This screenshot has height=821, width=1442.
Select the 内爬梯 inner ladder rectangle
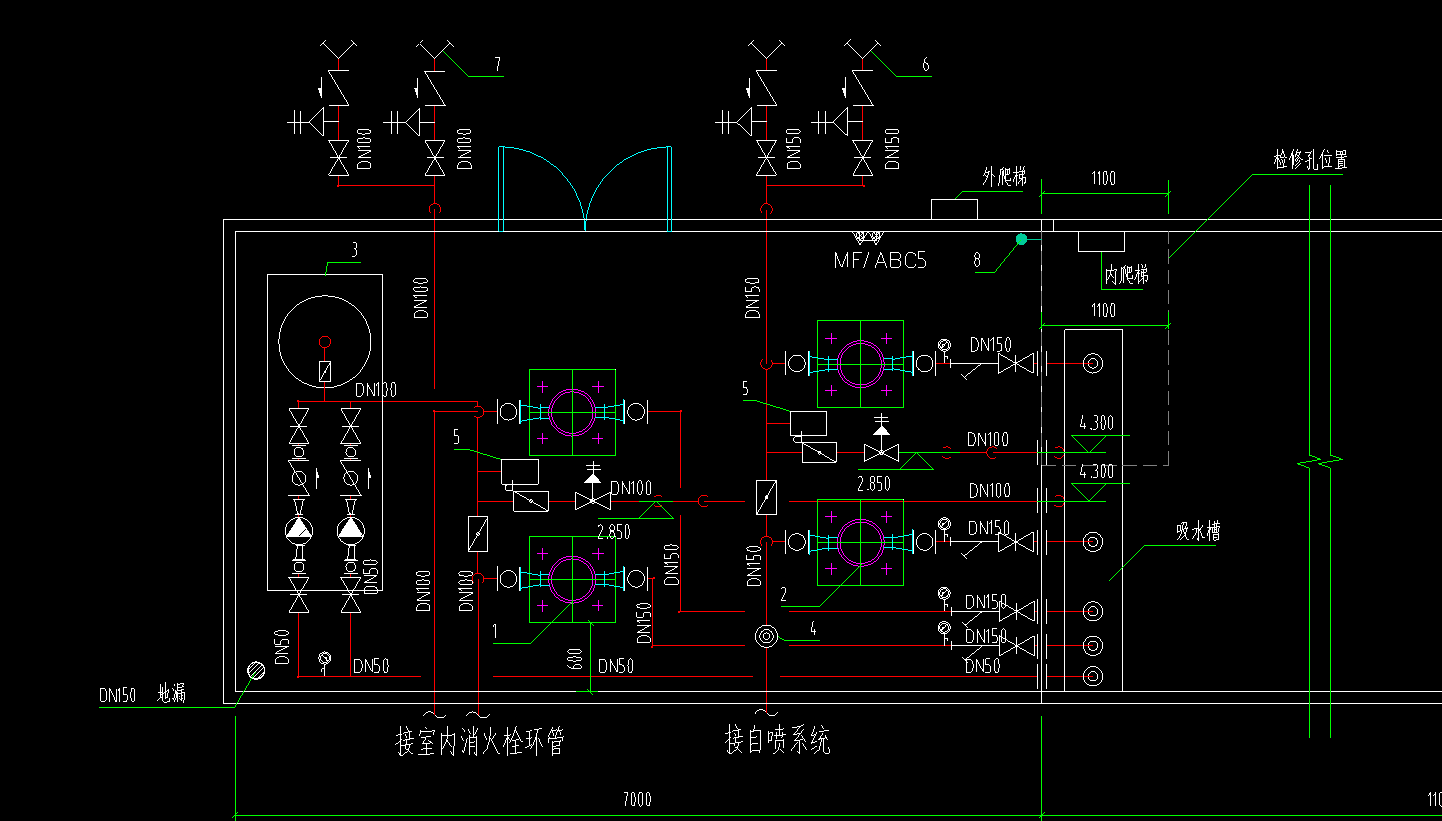click(1101, 241)
